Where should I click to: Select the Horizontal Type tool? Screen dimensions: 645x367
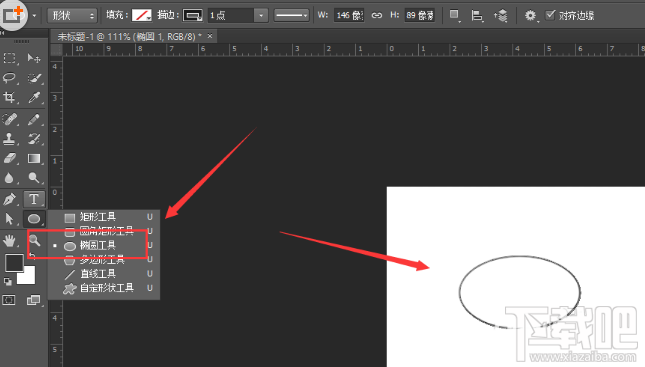coord(34,199)
